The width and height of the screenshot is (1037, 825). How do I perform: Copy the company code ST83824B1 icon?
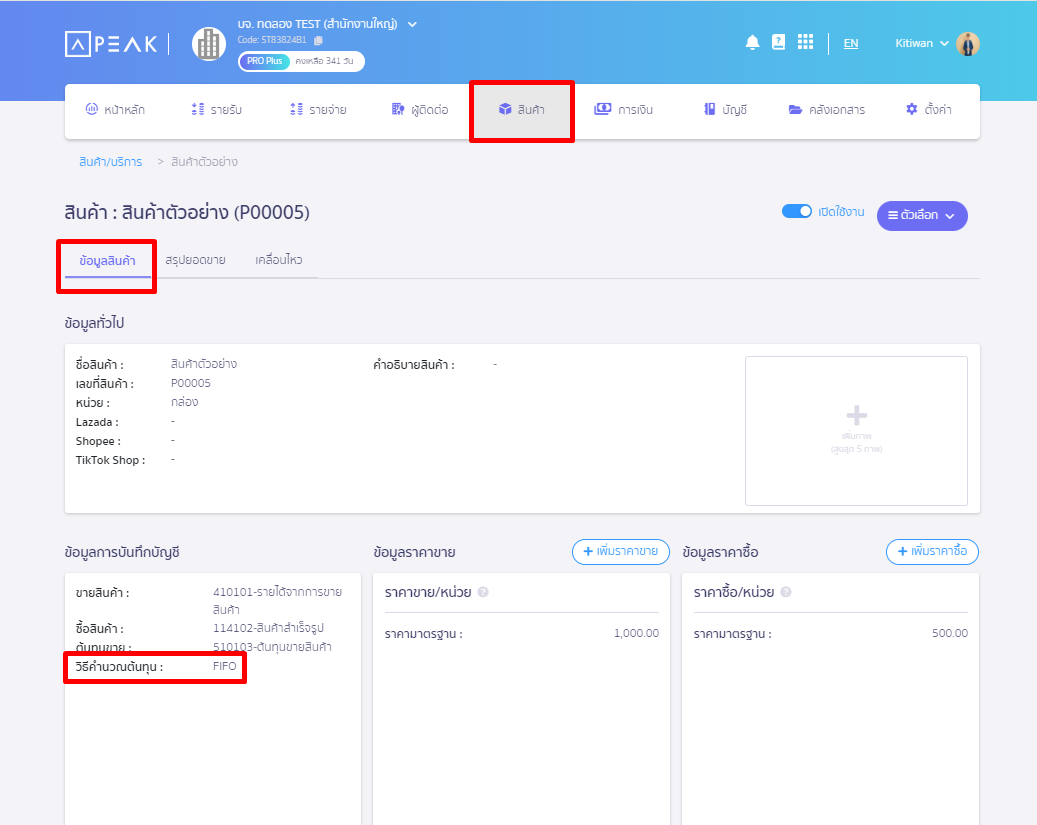[318, 40]
